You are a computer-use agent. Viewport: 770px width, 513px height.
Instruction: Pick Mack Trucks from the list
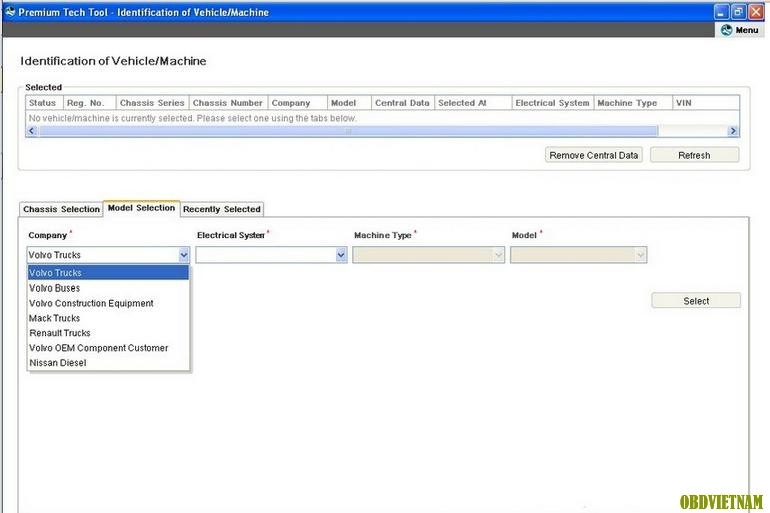[108, 318]
